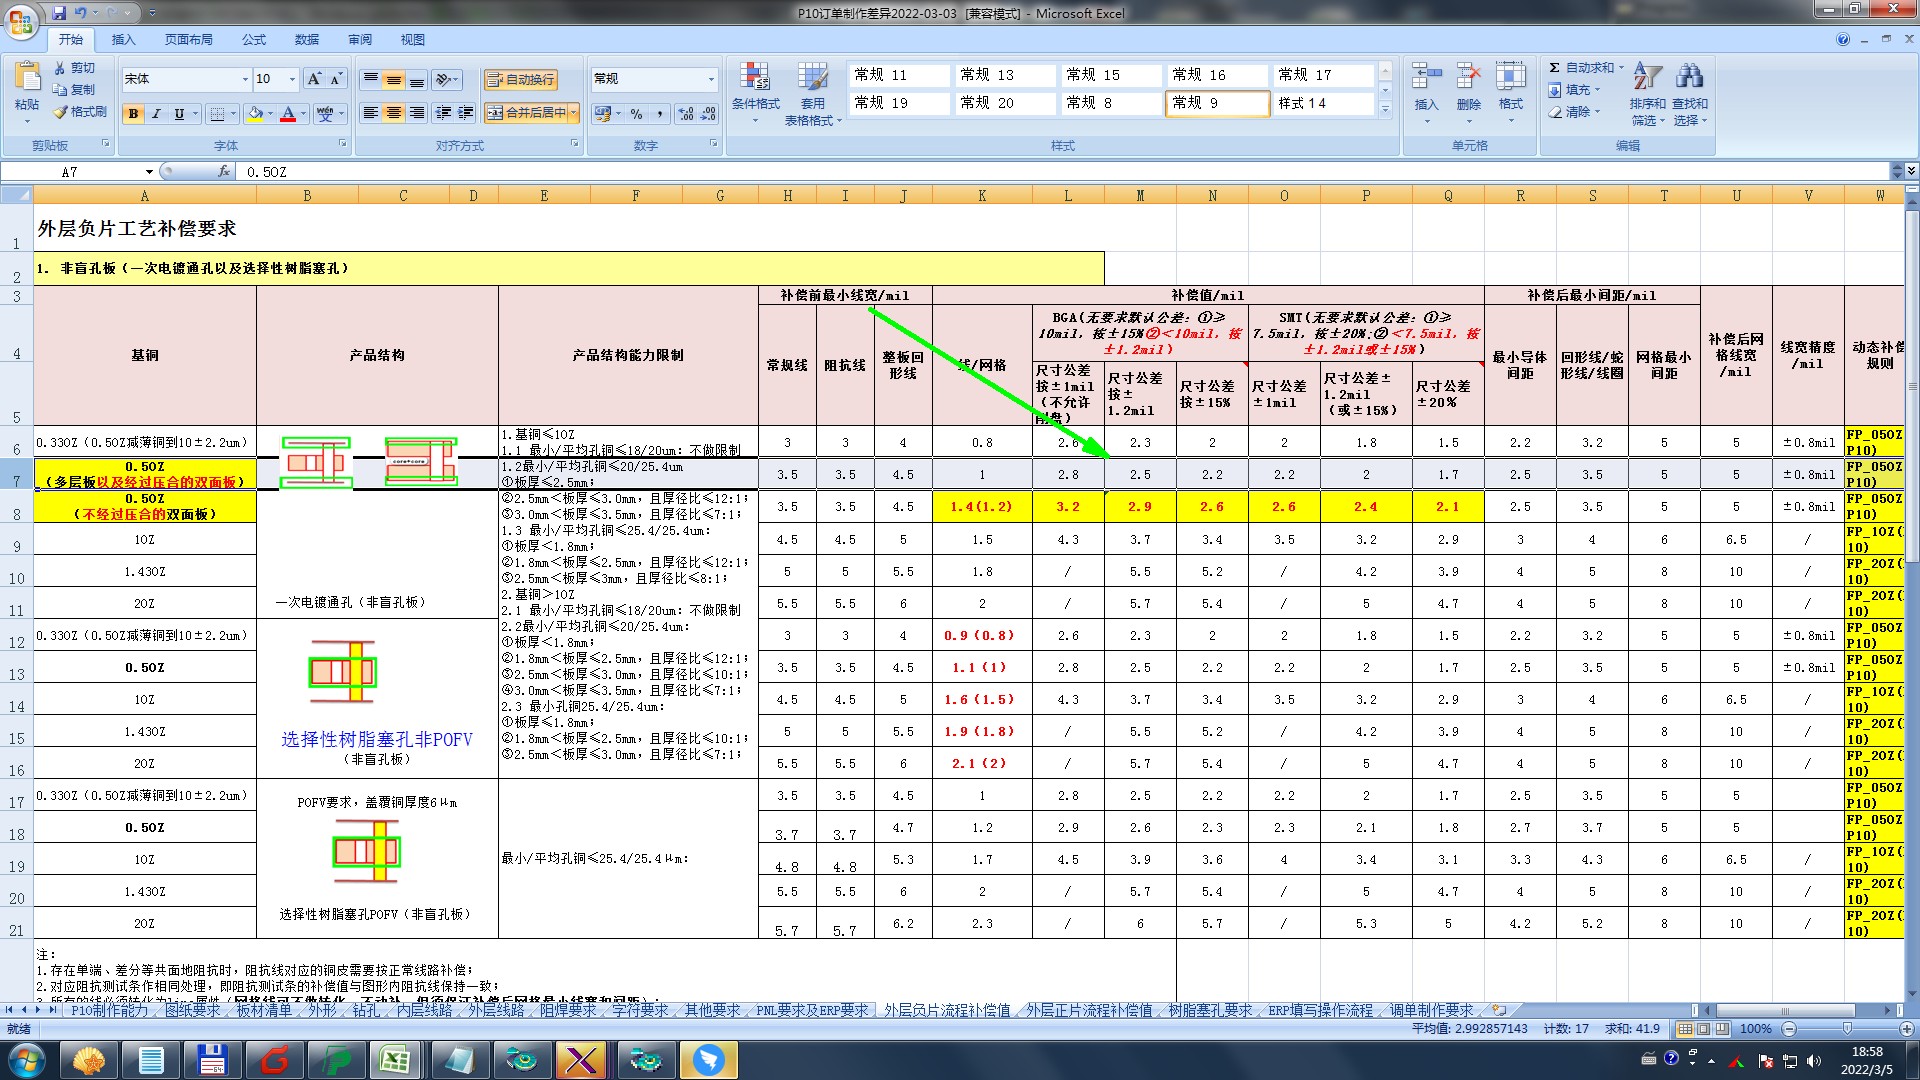Switch to the 内层线路 sheet tab
Screen dimensions: 1920x1080
pos(424,1011)
